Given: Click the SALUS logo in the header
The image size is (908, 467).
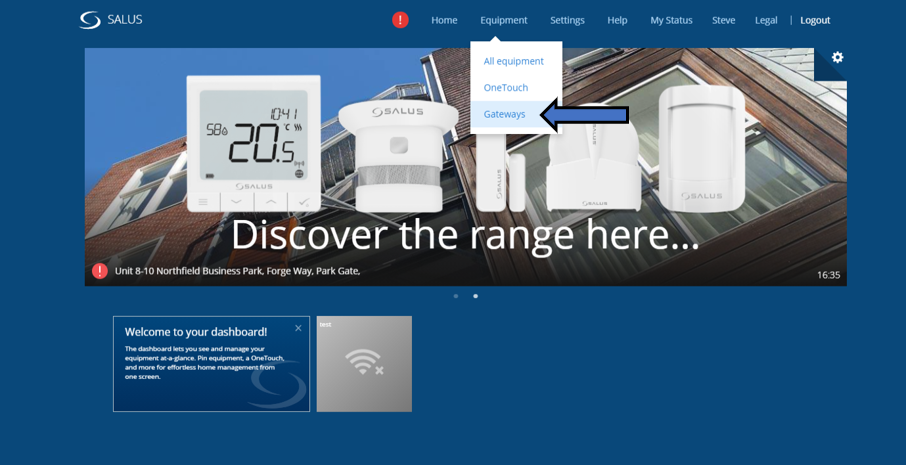Looking at the screenshot, I should [x=111, y=20].
